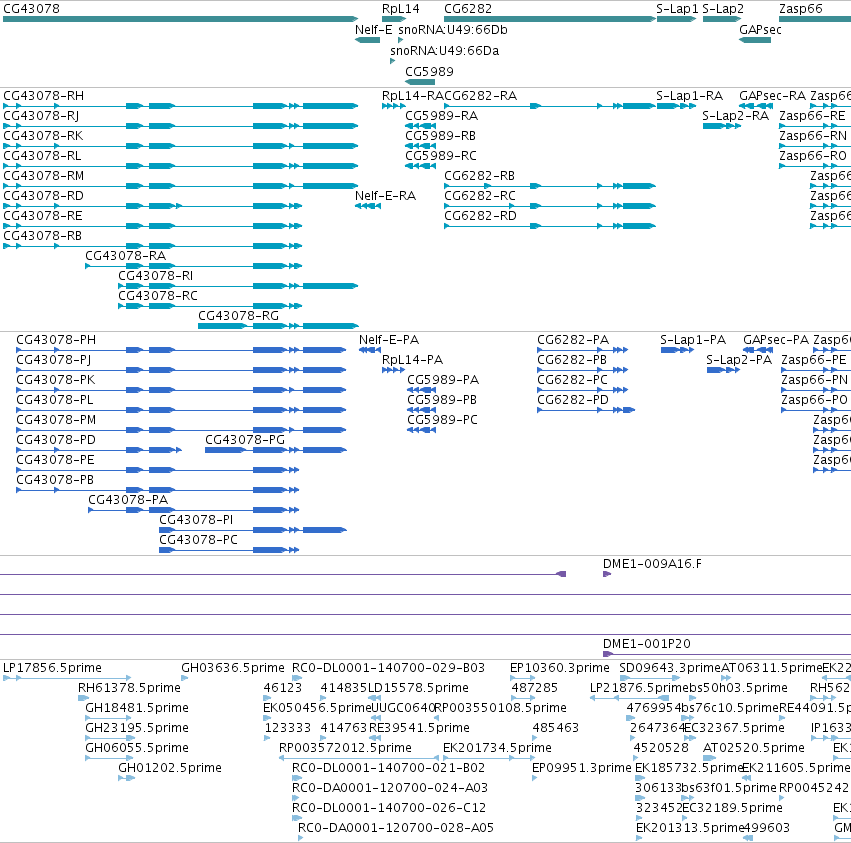Screen dimensions: 851x843
Task: Click the GAPsec-RA transcript label
Action: point(772,96)
